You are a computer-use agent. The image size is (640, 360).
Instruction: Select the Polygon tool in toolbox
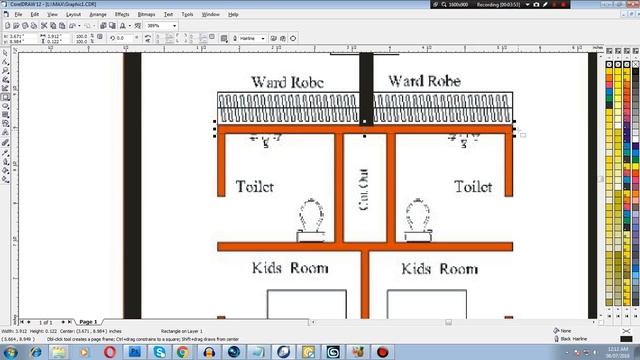[x=5, y=115]
